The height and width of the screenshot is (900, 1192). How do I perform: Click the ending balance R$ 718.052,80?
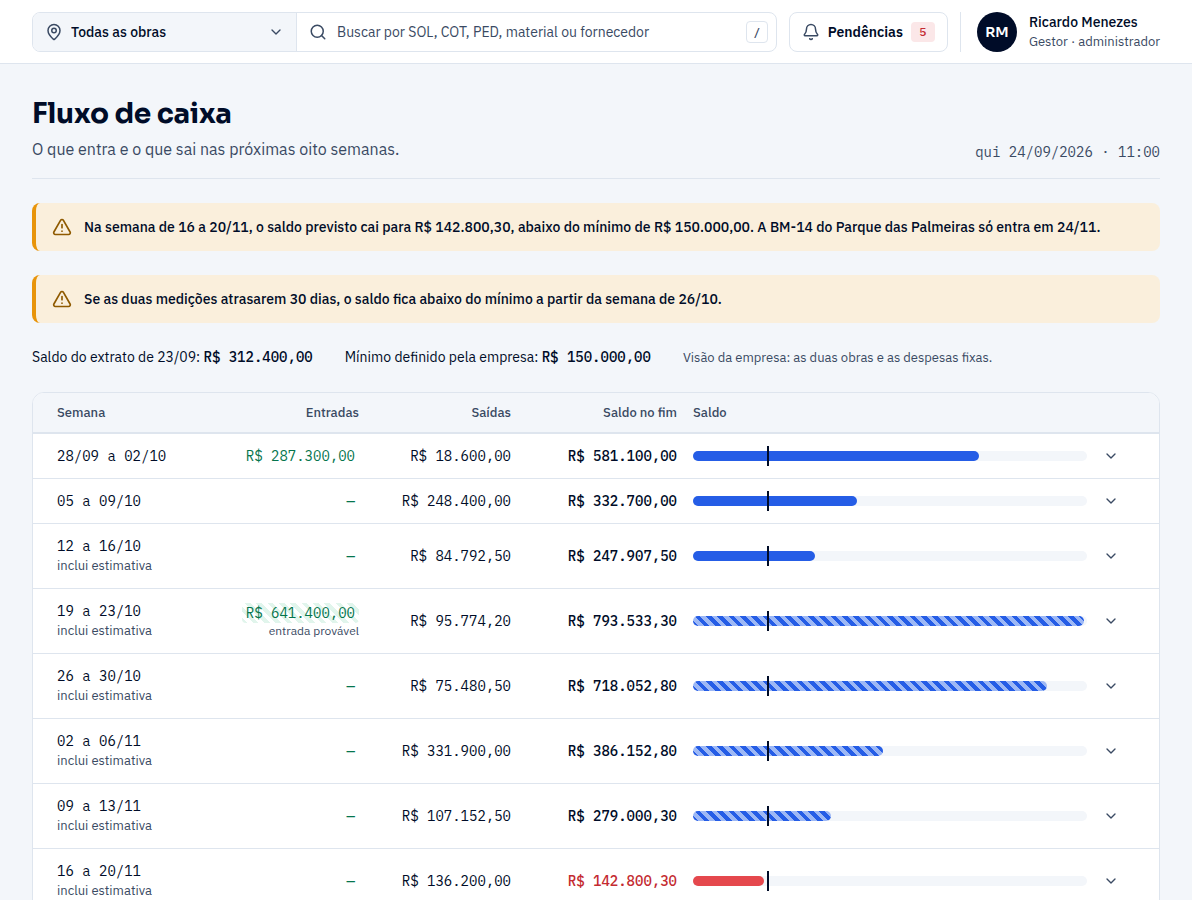622,686
